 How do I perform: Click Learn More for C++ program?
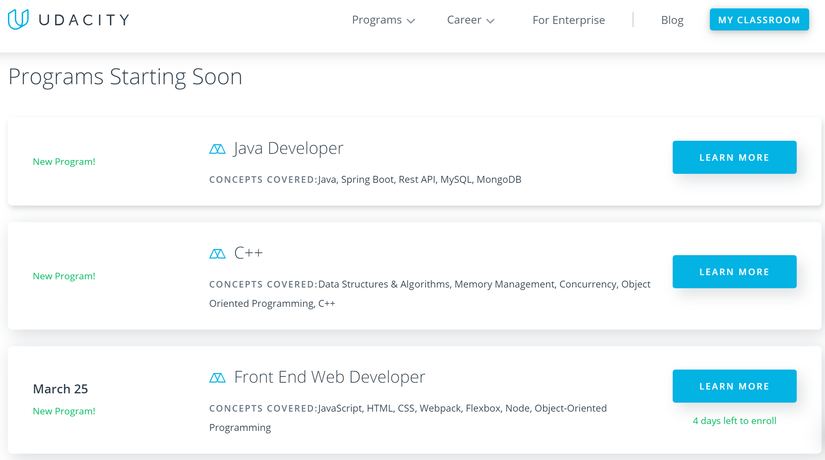point(735,272)
